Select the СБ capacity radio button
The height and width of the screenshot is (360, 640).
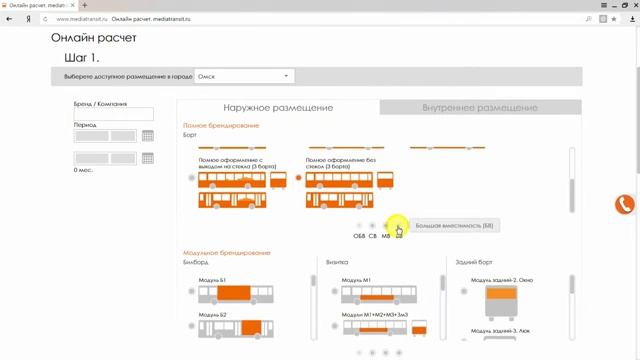coord(372,225)
